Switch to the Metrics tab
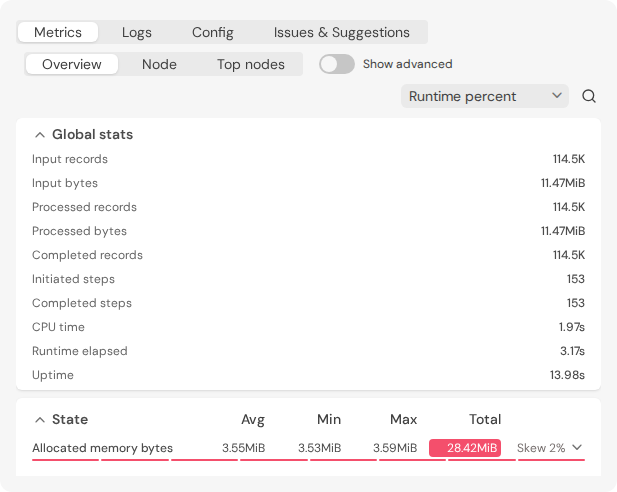 point(58,32)
